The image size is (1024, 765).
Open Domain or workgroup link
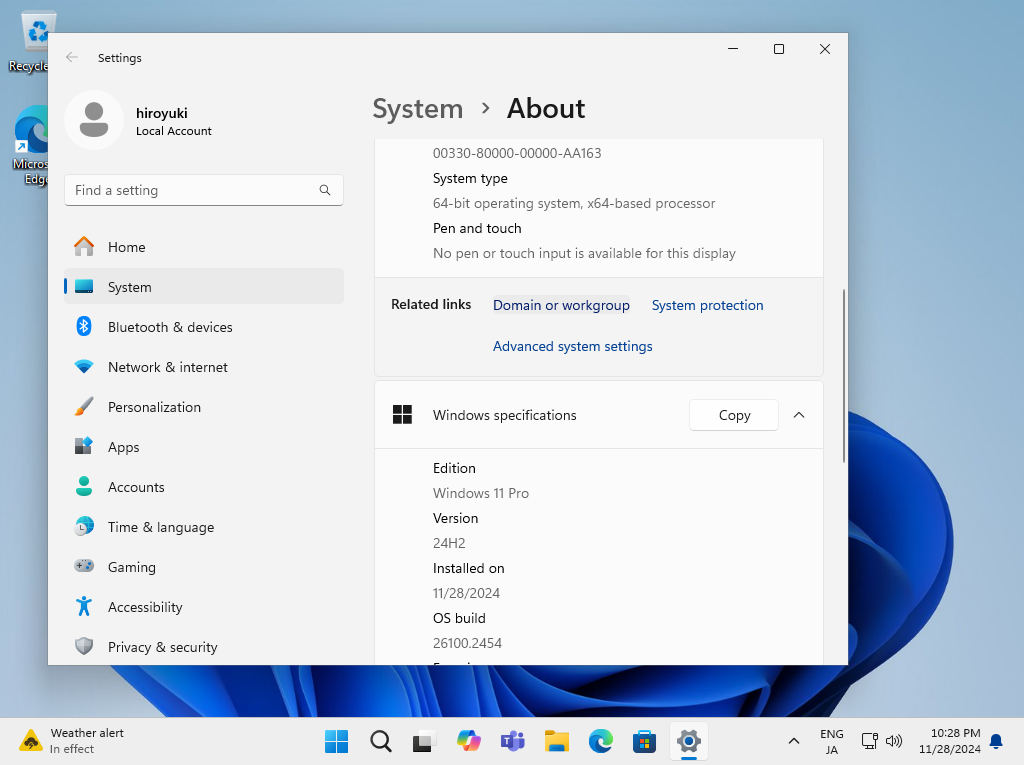click(x=561, y=305)
